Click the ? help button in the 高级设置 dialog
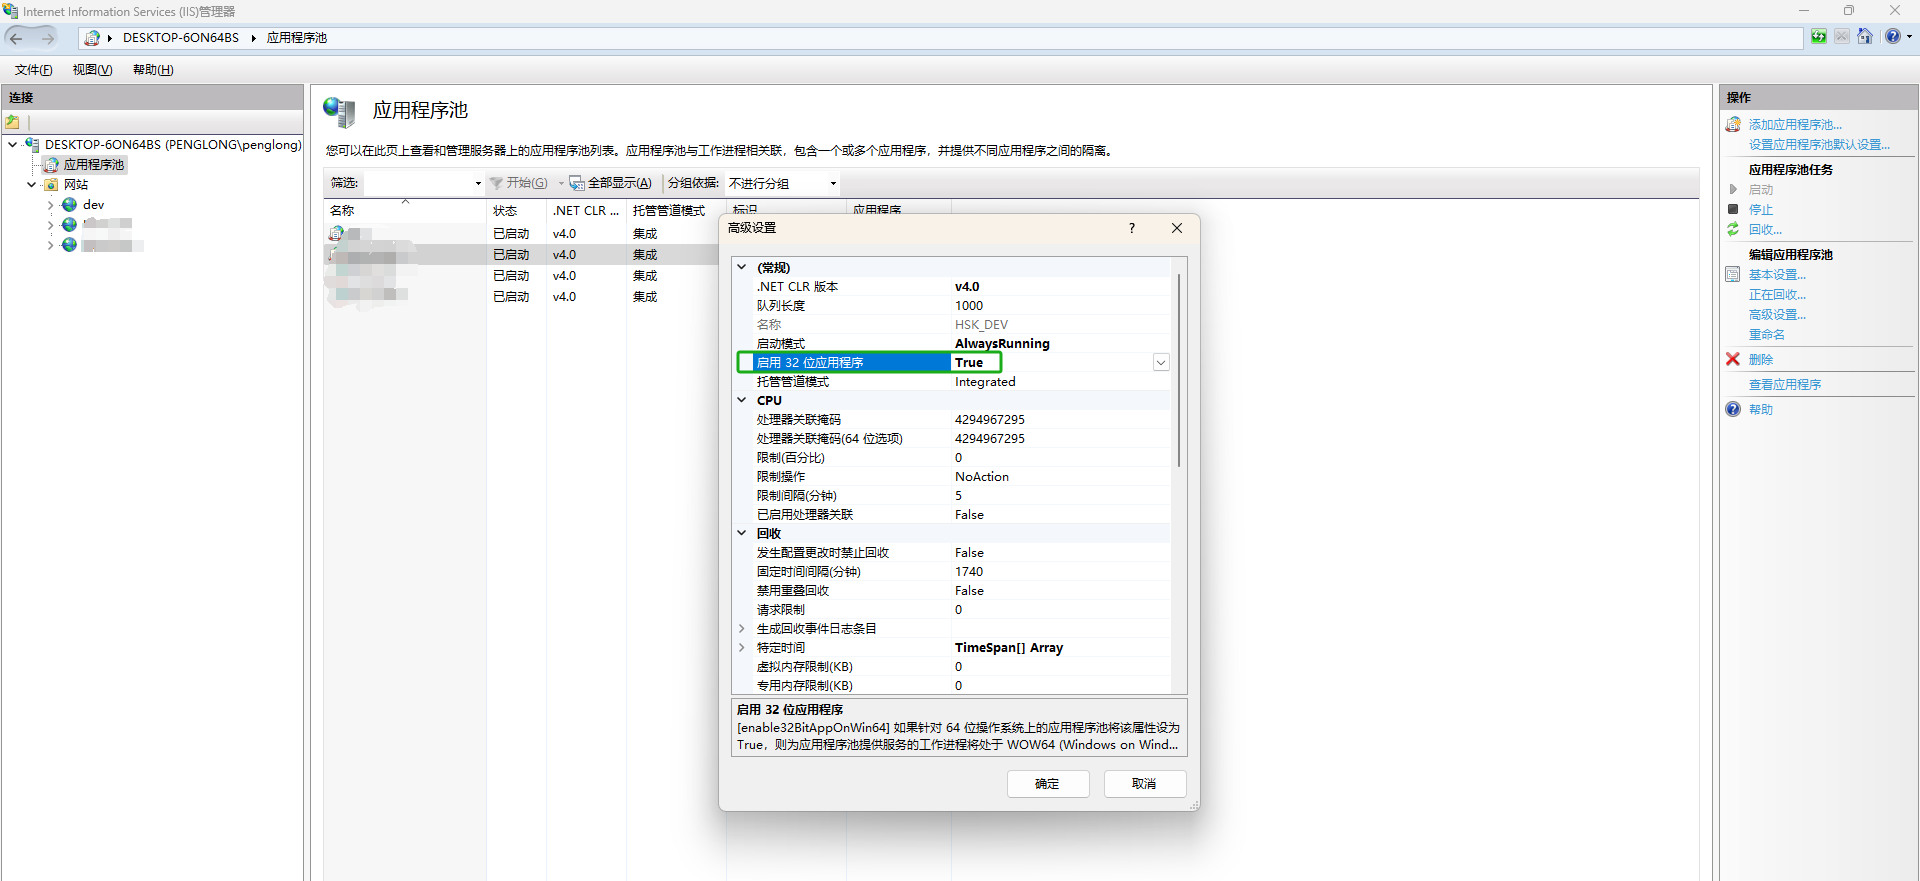This screenshot has width=1920, height=881. 1132,228
